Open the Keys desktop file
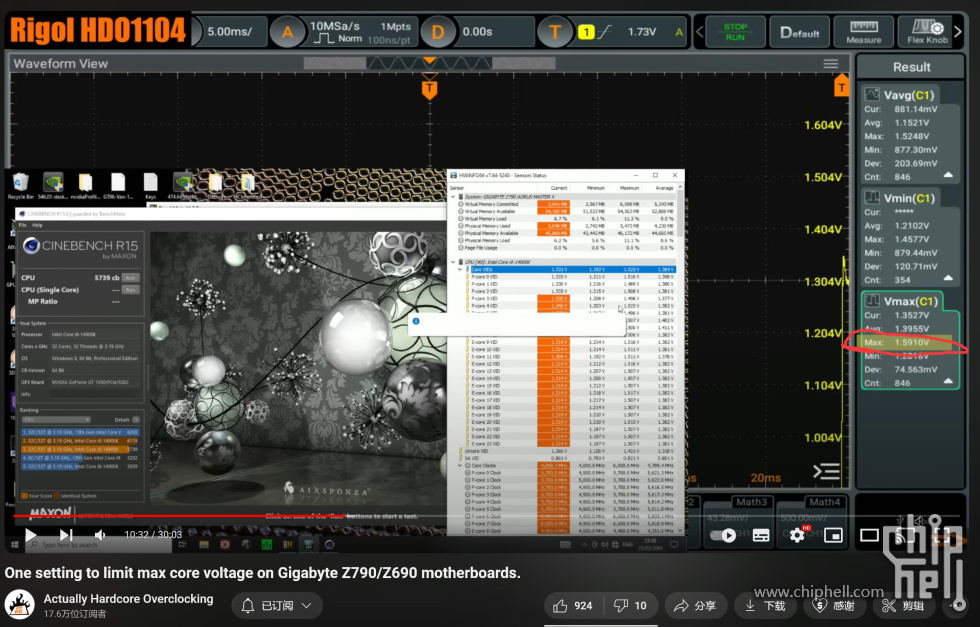The width and height of the screenshot is (980, 627). tap(150, 186)
